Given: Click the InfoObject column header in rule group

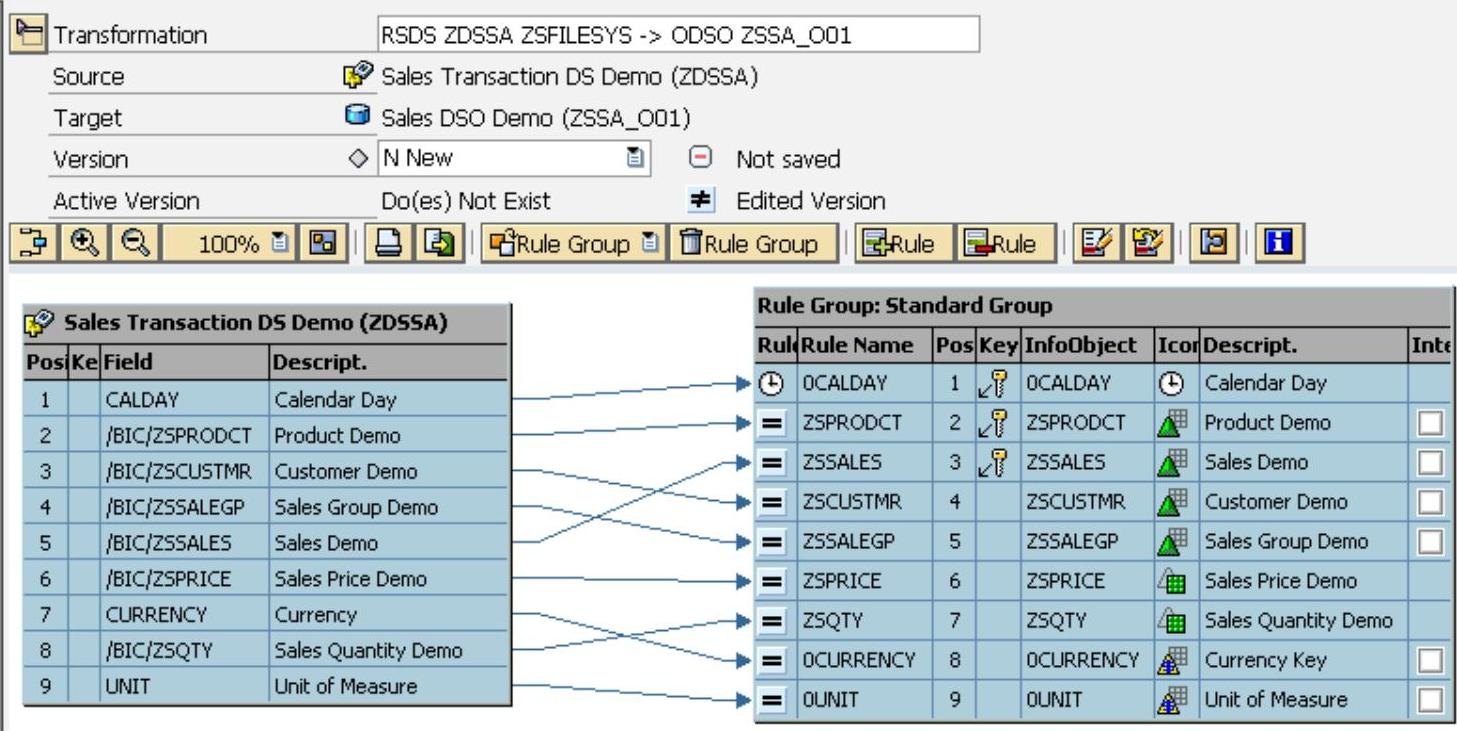Looking at the screenshot, I should [1086, 345].
